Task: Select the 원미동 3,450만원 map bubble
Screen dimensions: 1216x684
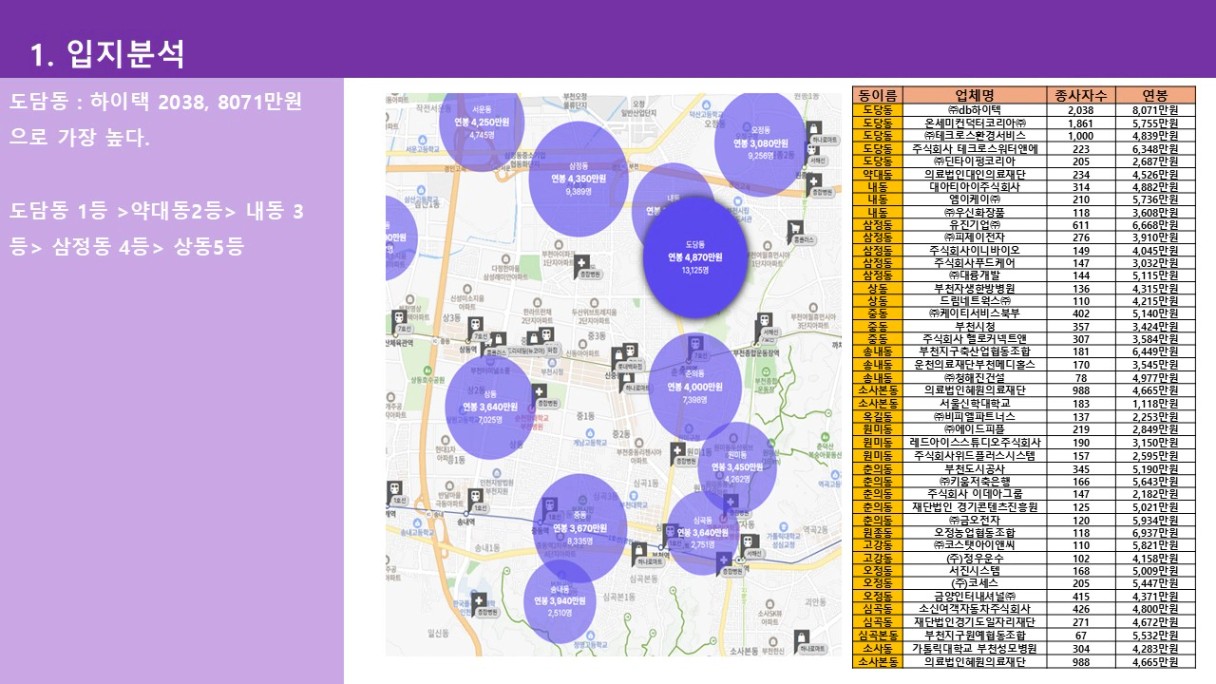Action: coord(737,467)
